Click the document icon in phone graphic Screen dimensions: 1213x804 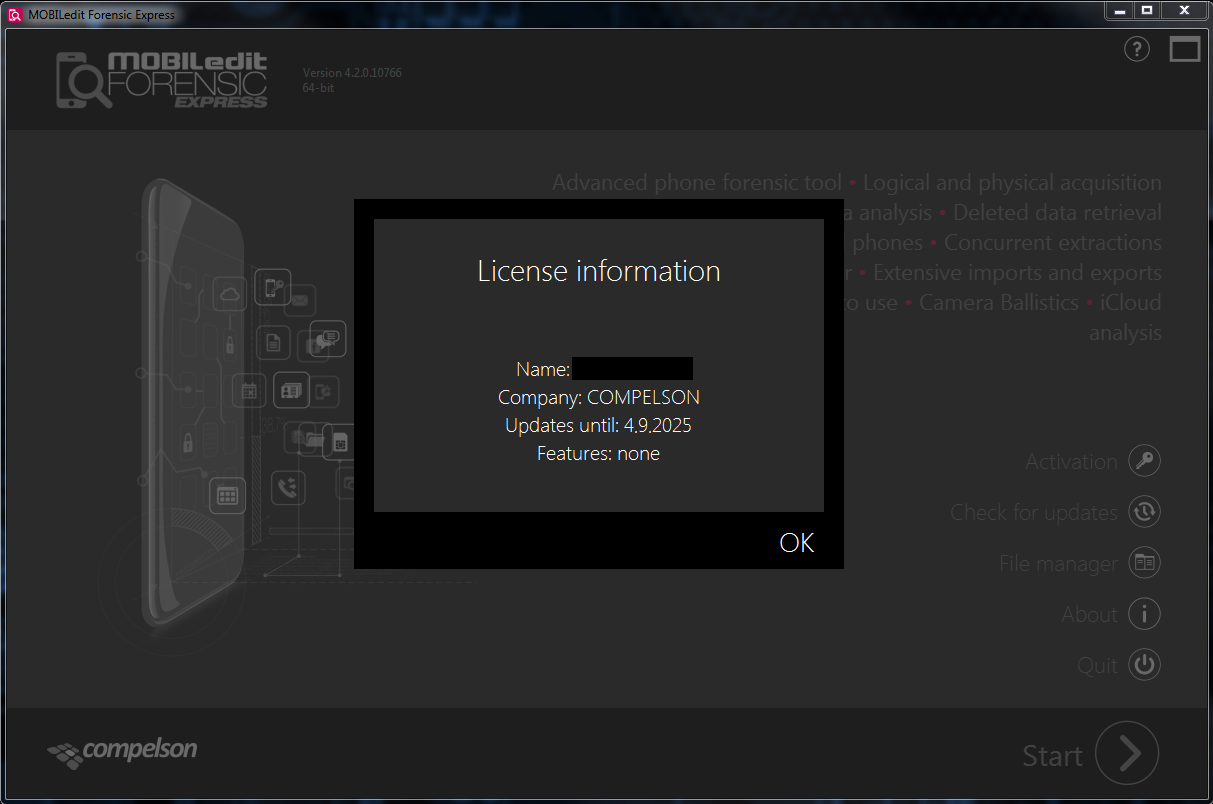click(x=273, y=344)
